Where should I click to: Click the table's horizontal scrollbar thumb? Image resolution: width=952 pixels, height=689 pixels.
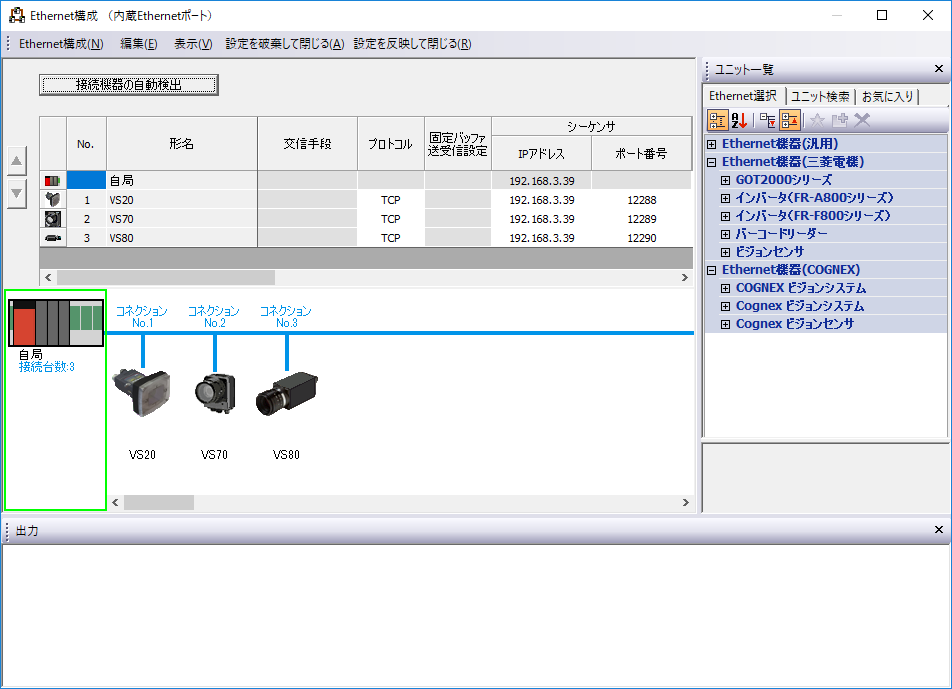165,277
